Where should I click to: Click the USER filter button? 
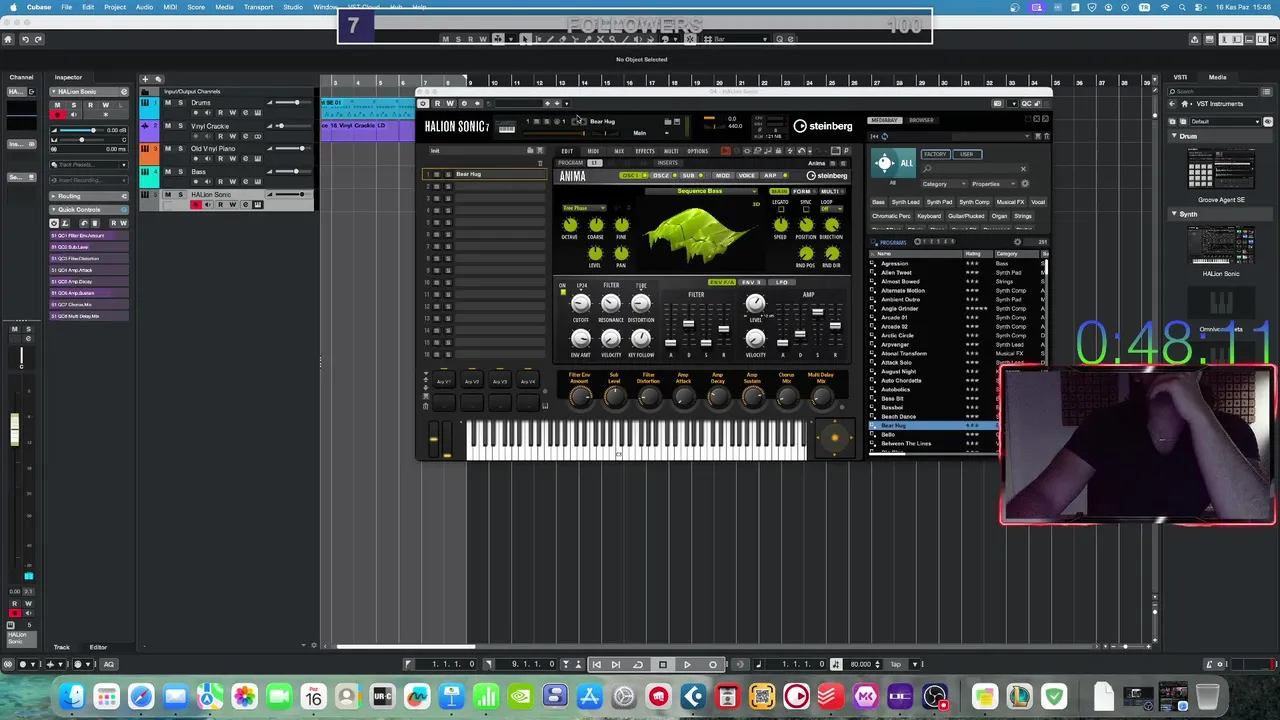(x=967, y=154)
